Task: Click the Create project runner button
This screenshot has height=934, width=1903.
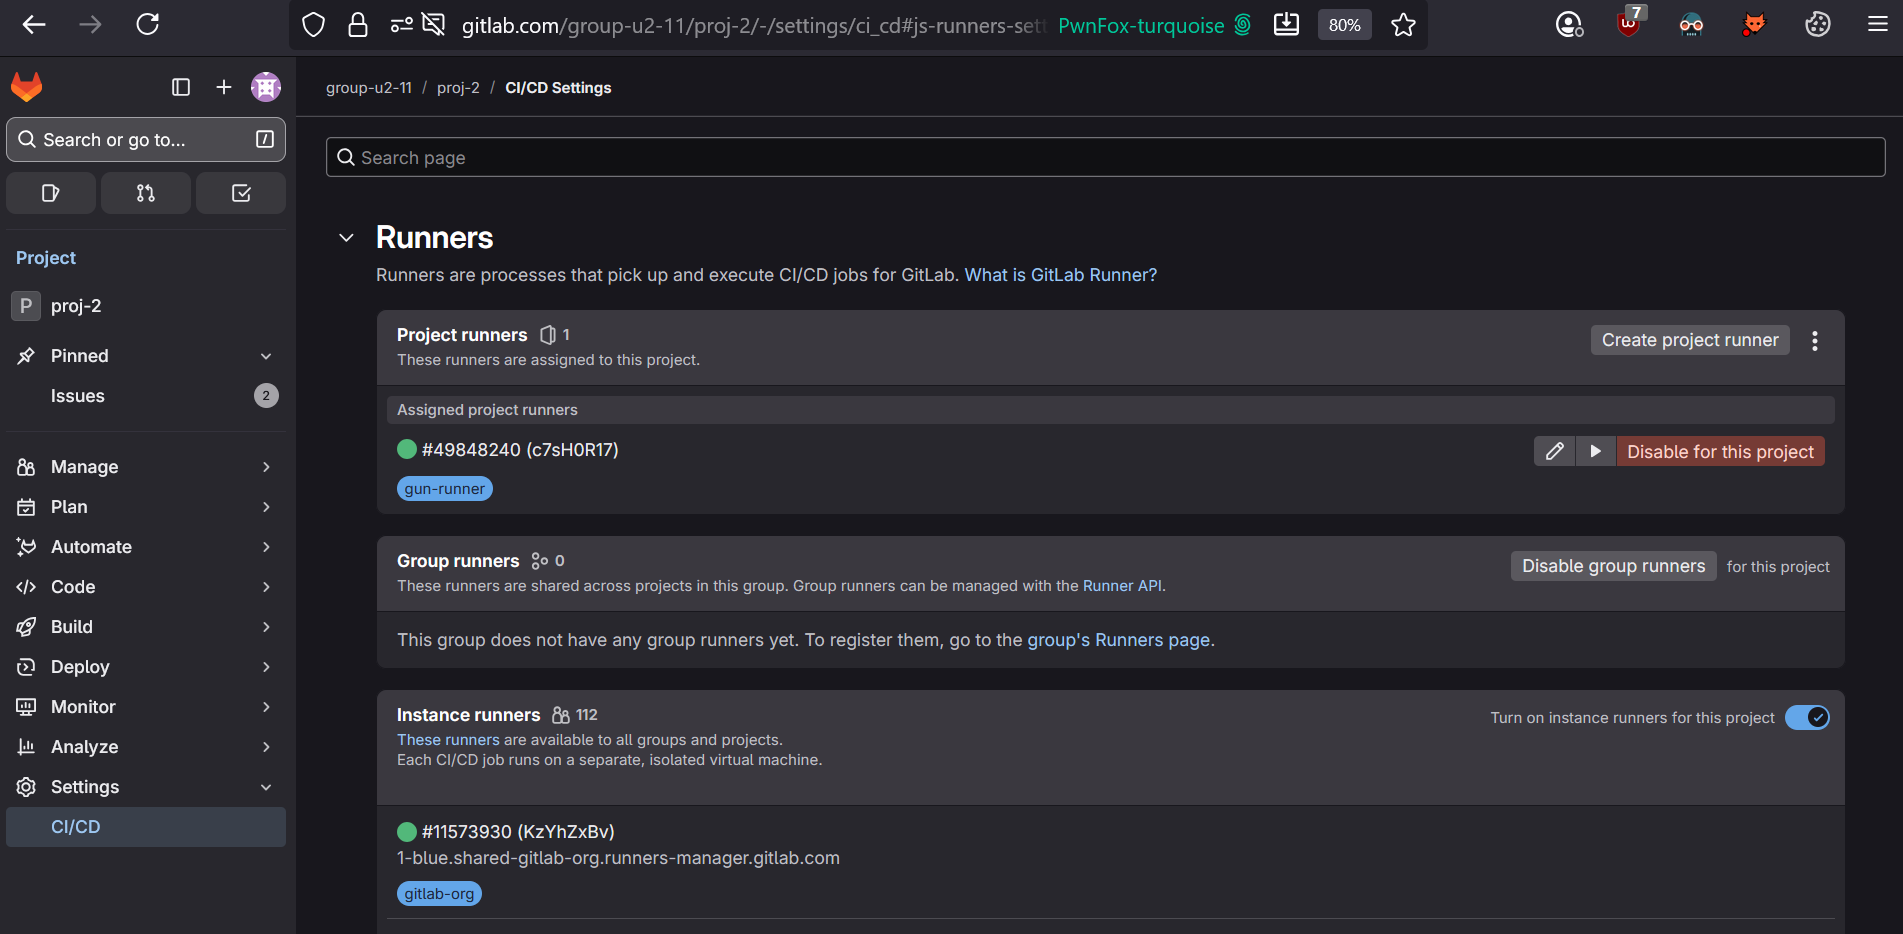Action: point(1689,340)
